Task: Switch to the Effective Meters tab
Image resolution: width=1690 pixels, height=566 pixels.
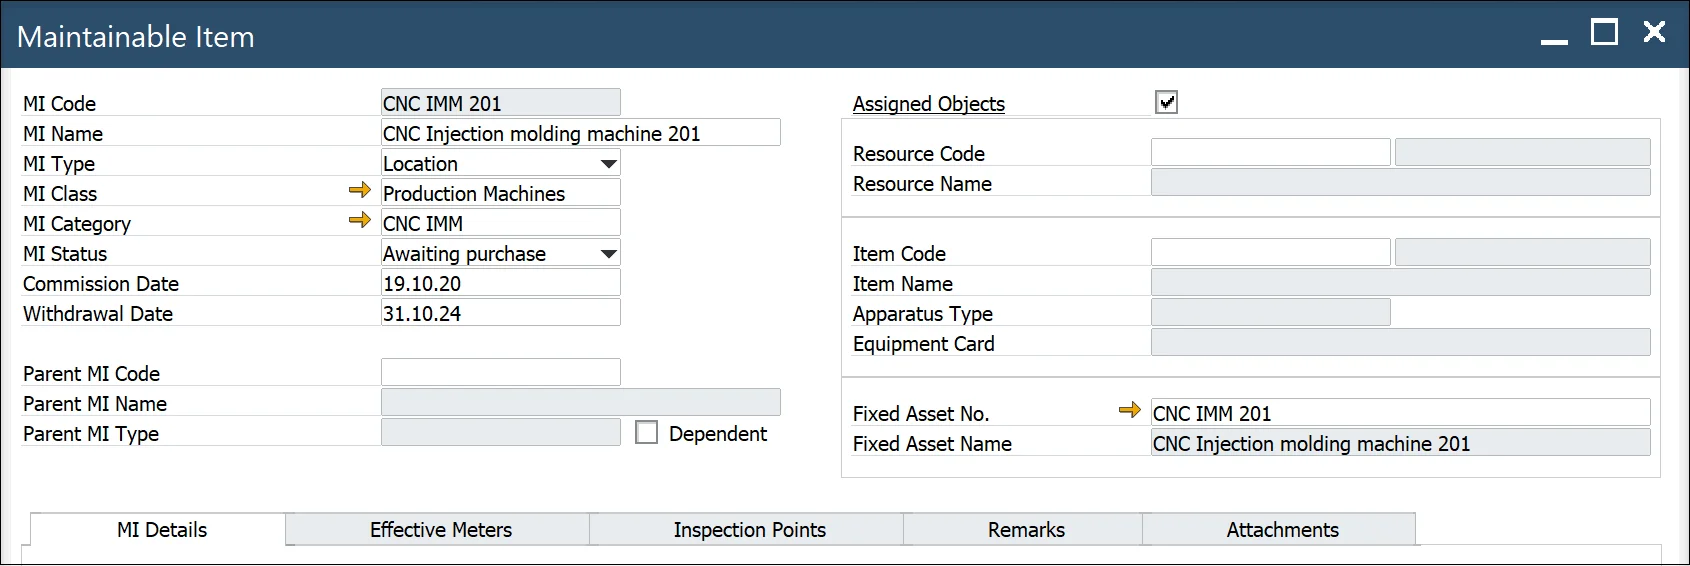Action: tap(440, 530)
